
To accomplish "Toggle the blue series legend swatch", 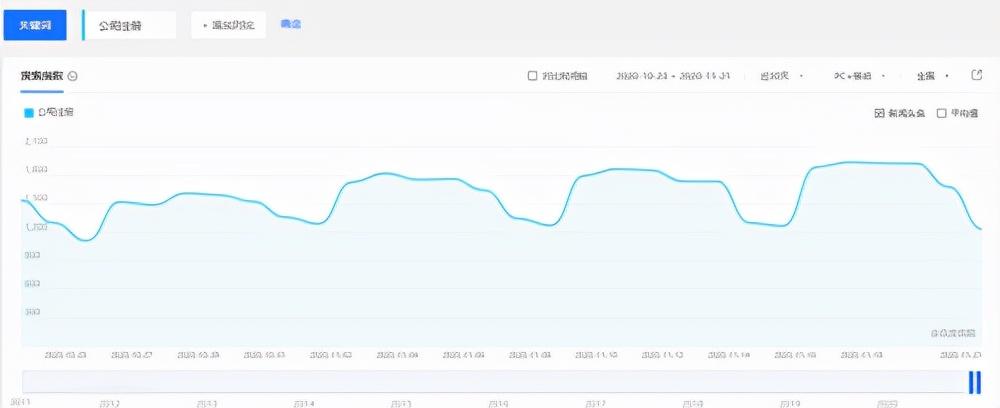I will click(x=29, y=113).
